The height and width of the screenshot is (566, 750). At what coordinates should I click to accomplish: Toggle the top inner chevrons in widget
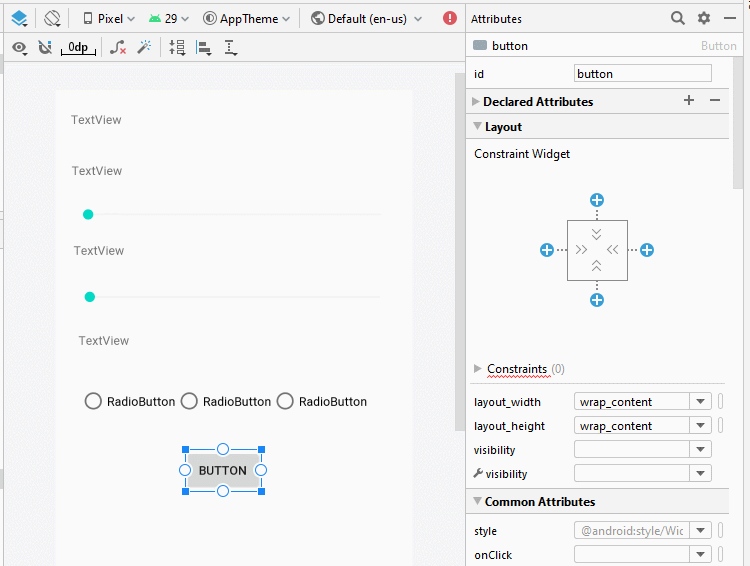596,234
